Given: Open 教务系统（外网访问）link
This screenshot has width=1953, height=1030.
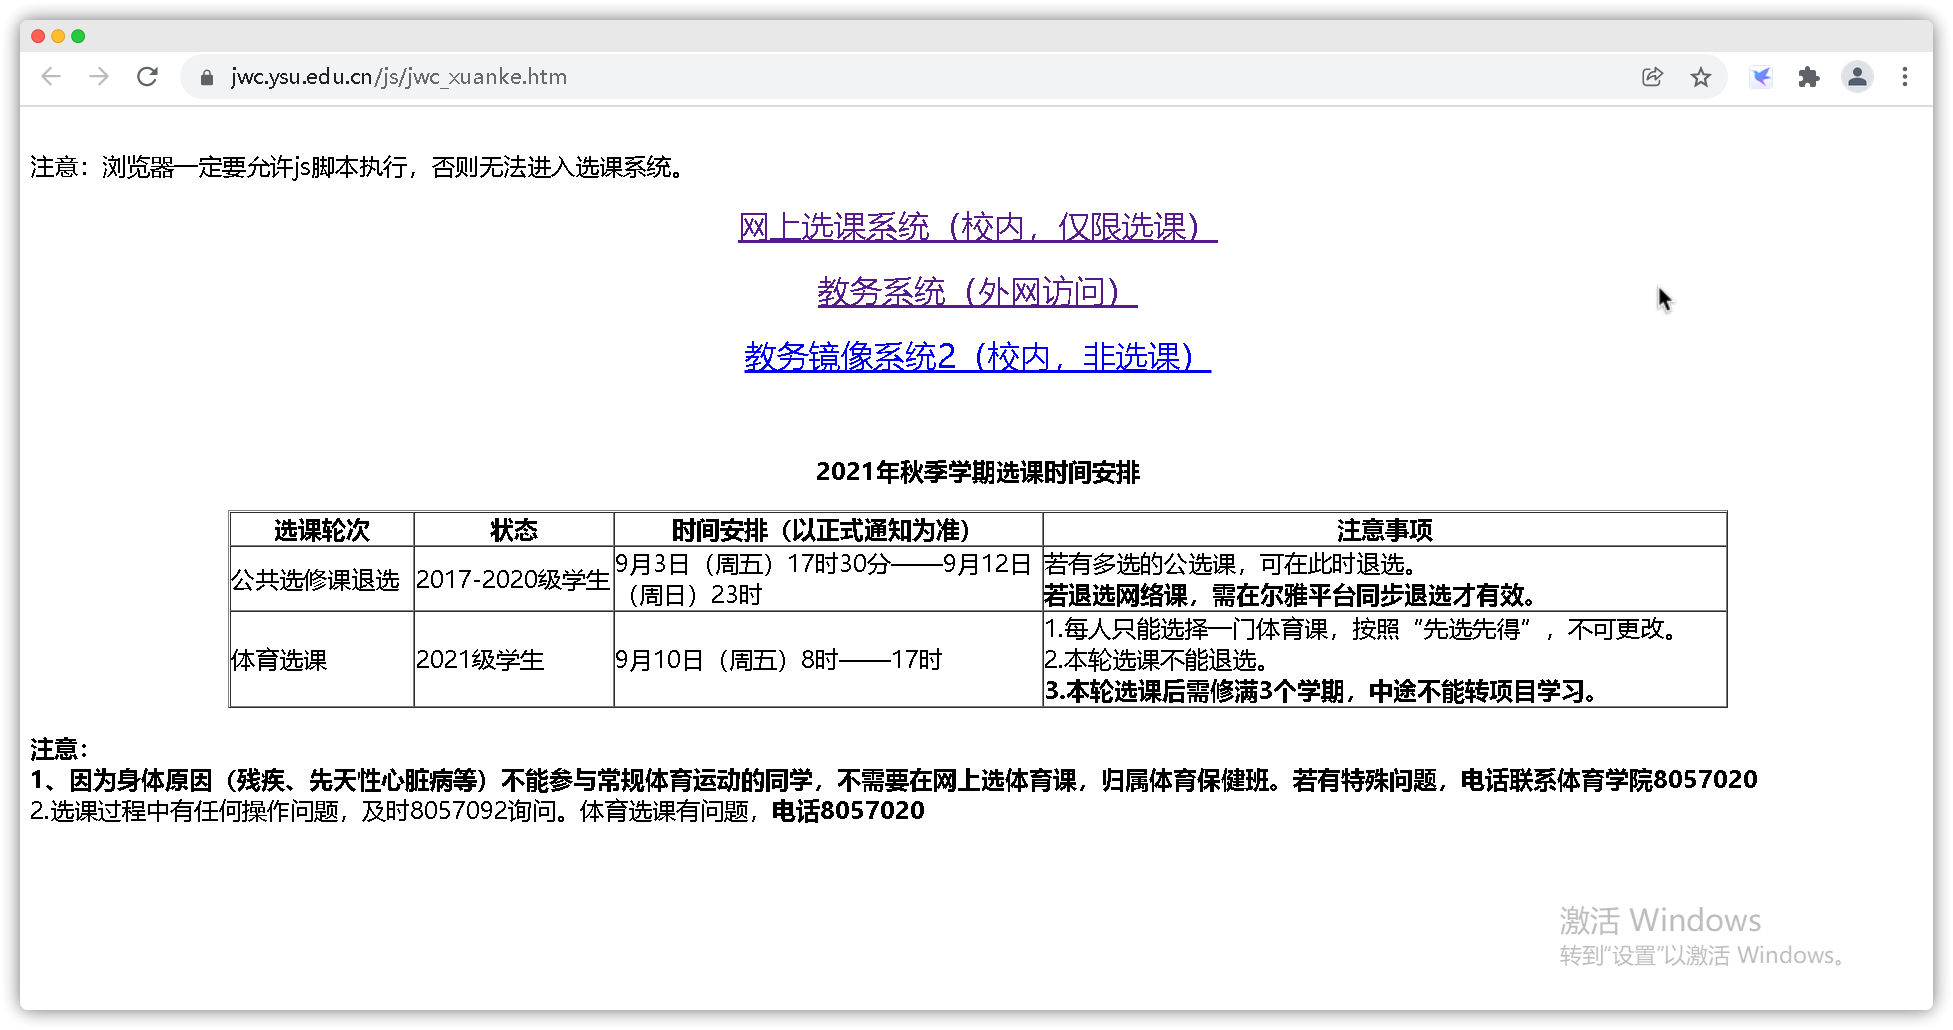Looking at the screenshot, I should [x=977, y=292].
